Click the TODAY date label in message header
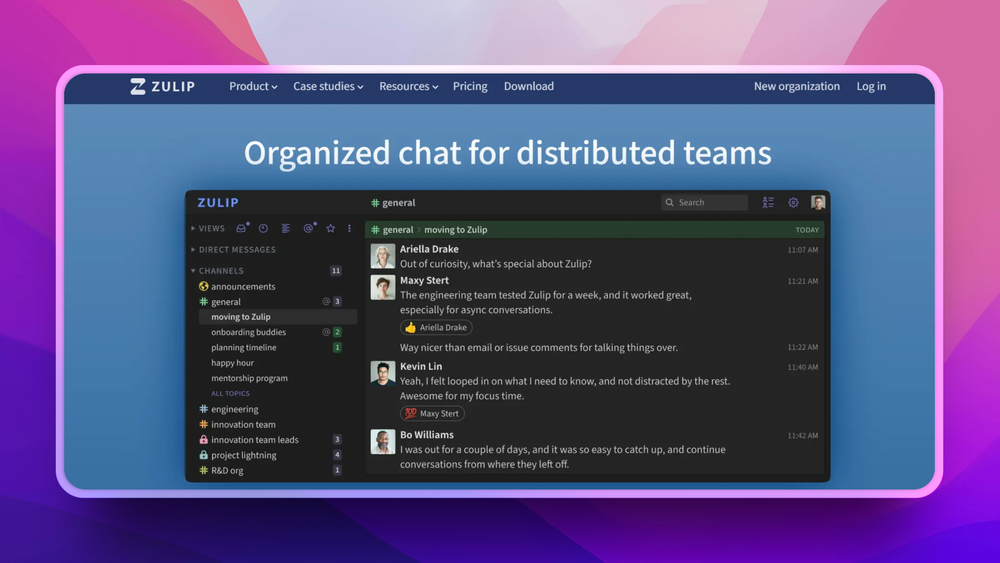The height and width of the screenshot is (563, 1000). coord(807,230)
